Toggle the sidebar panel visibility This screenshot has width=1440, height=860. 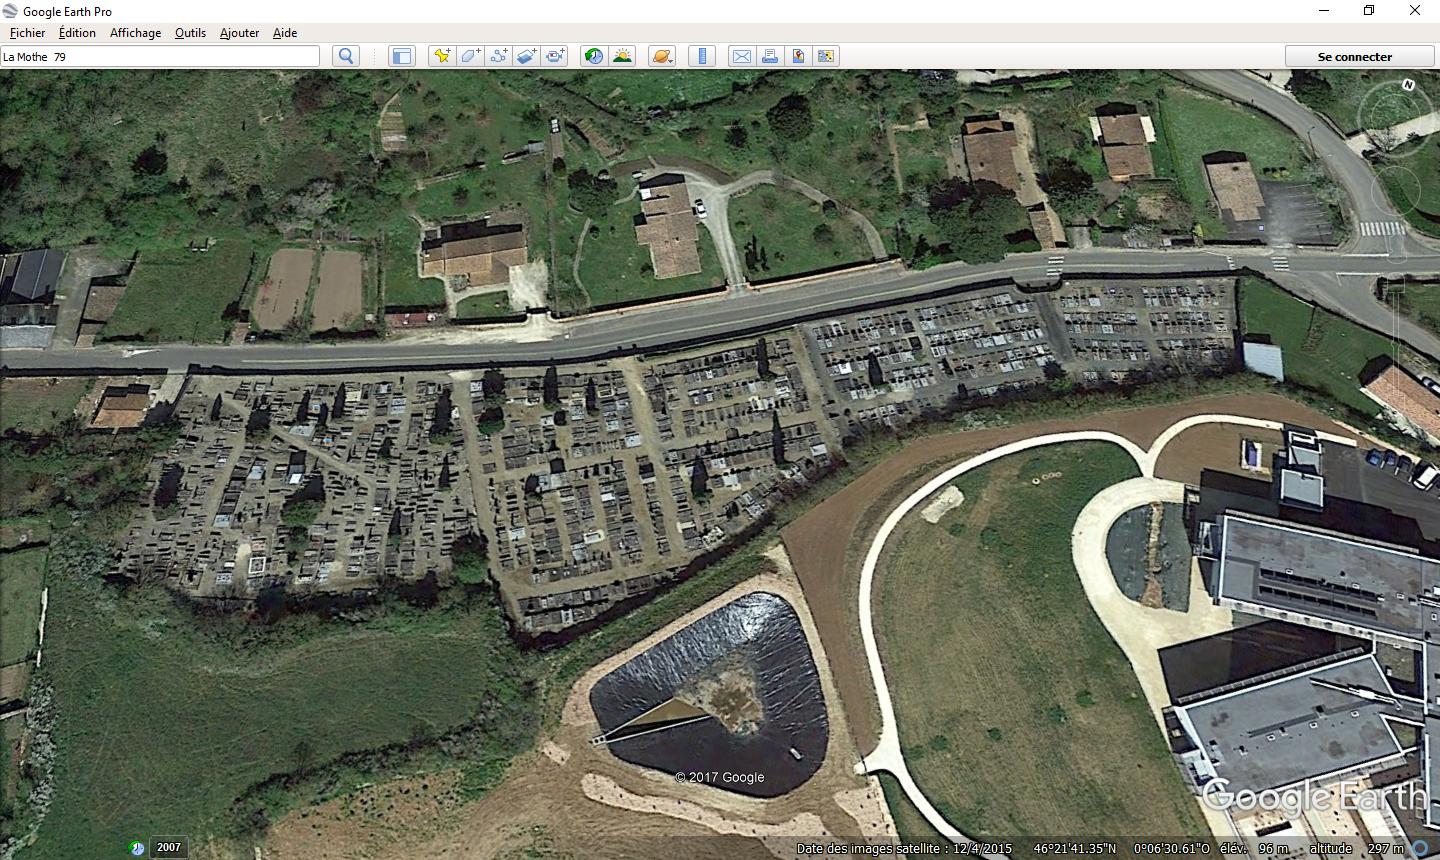click(x=401, y=56)
